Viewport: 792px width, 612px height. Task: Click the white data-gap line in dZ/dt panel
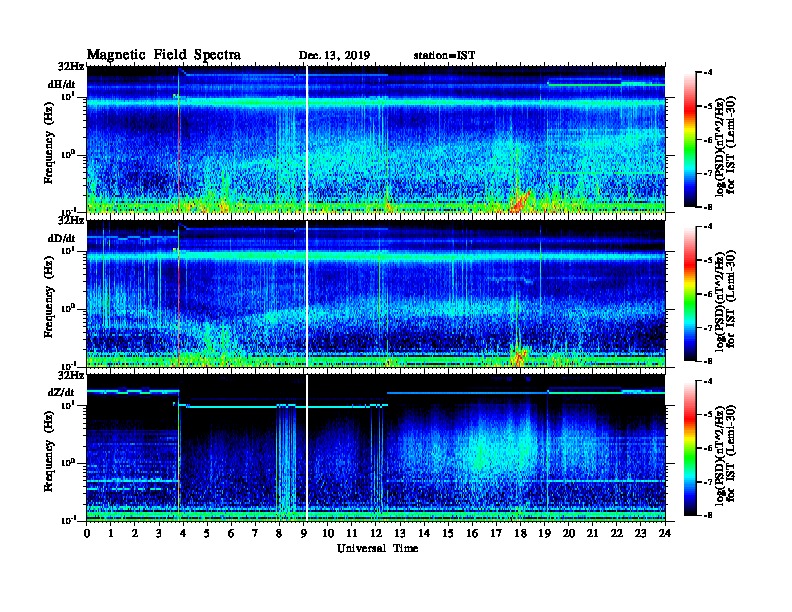coord(307,448)
